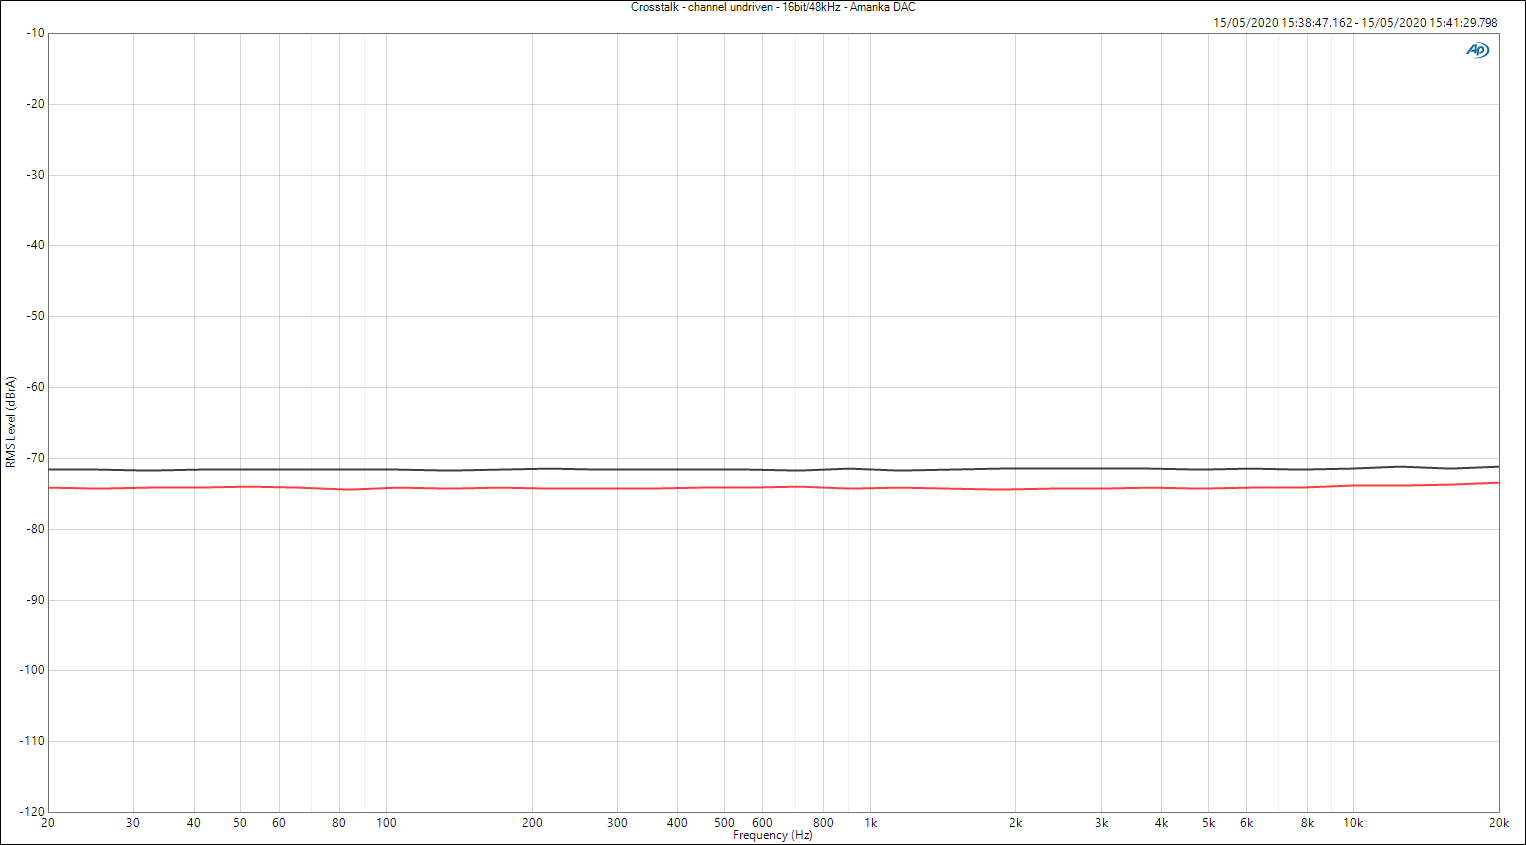Click the '400' frequency axis label
Viewport: 1526px width, 845px height.
[677, 823]
